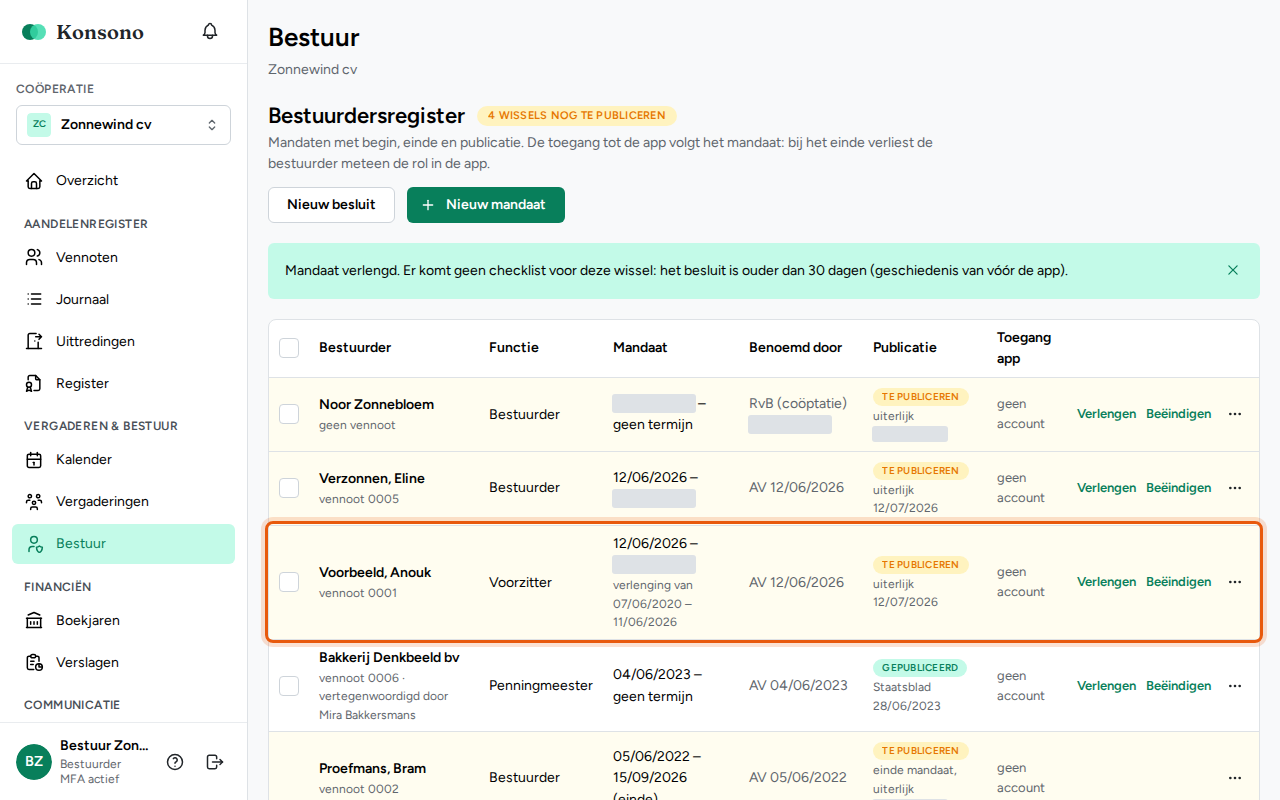Open Vergaderingen in the sidebar
The height and width of the screenshot is (800, 1280).
pyautogui.click(x=123, y=502)
